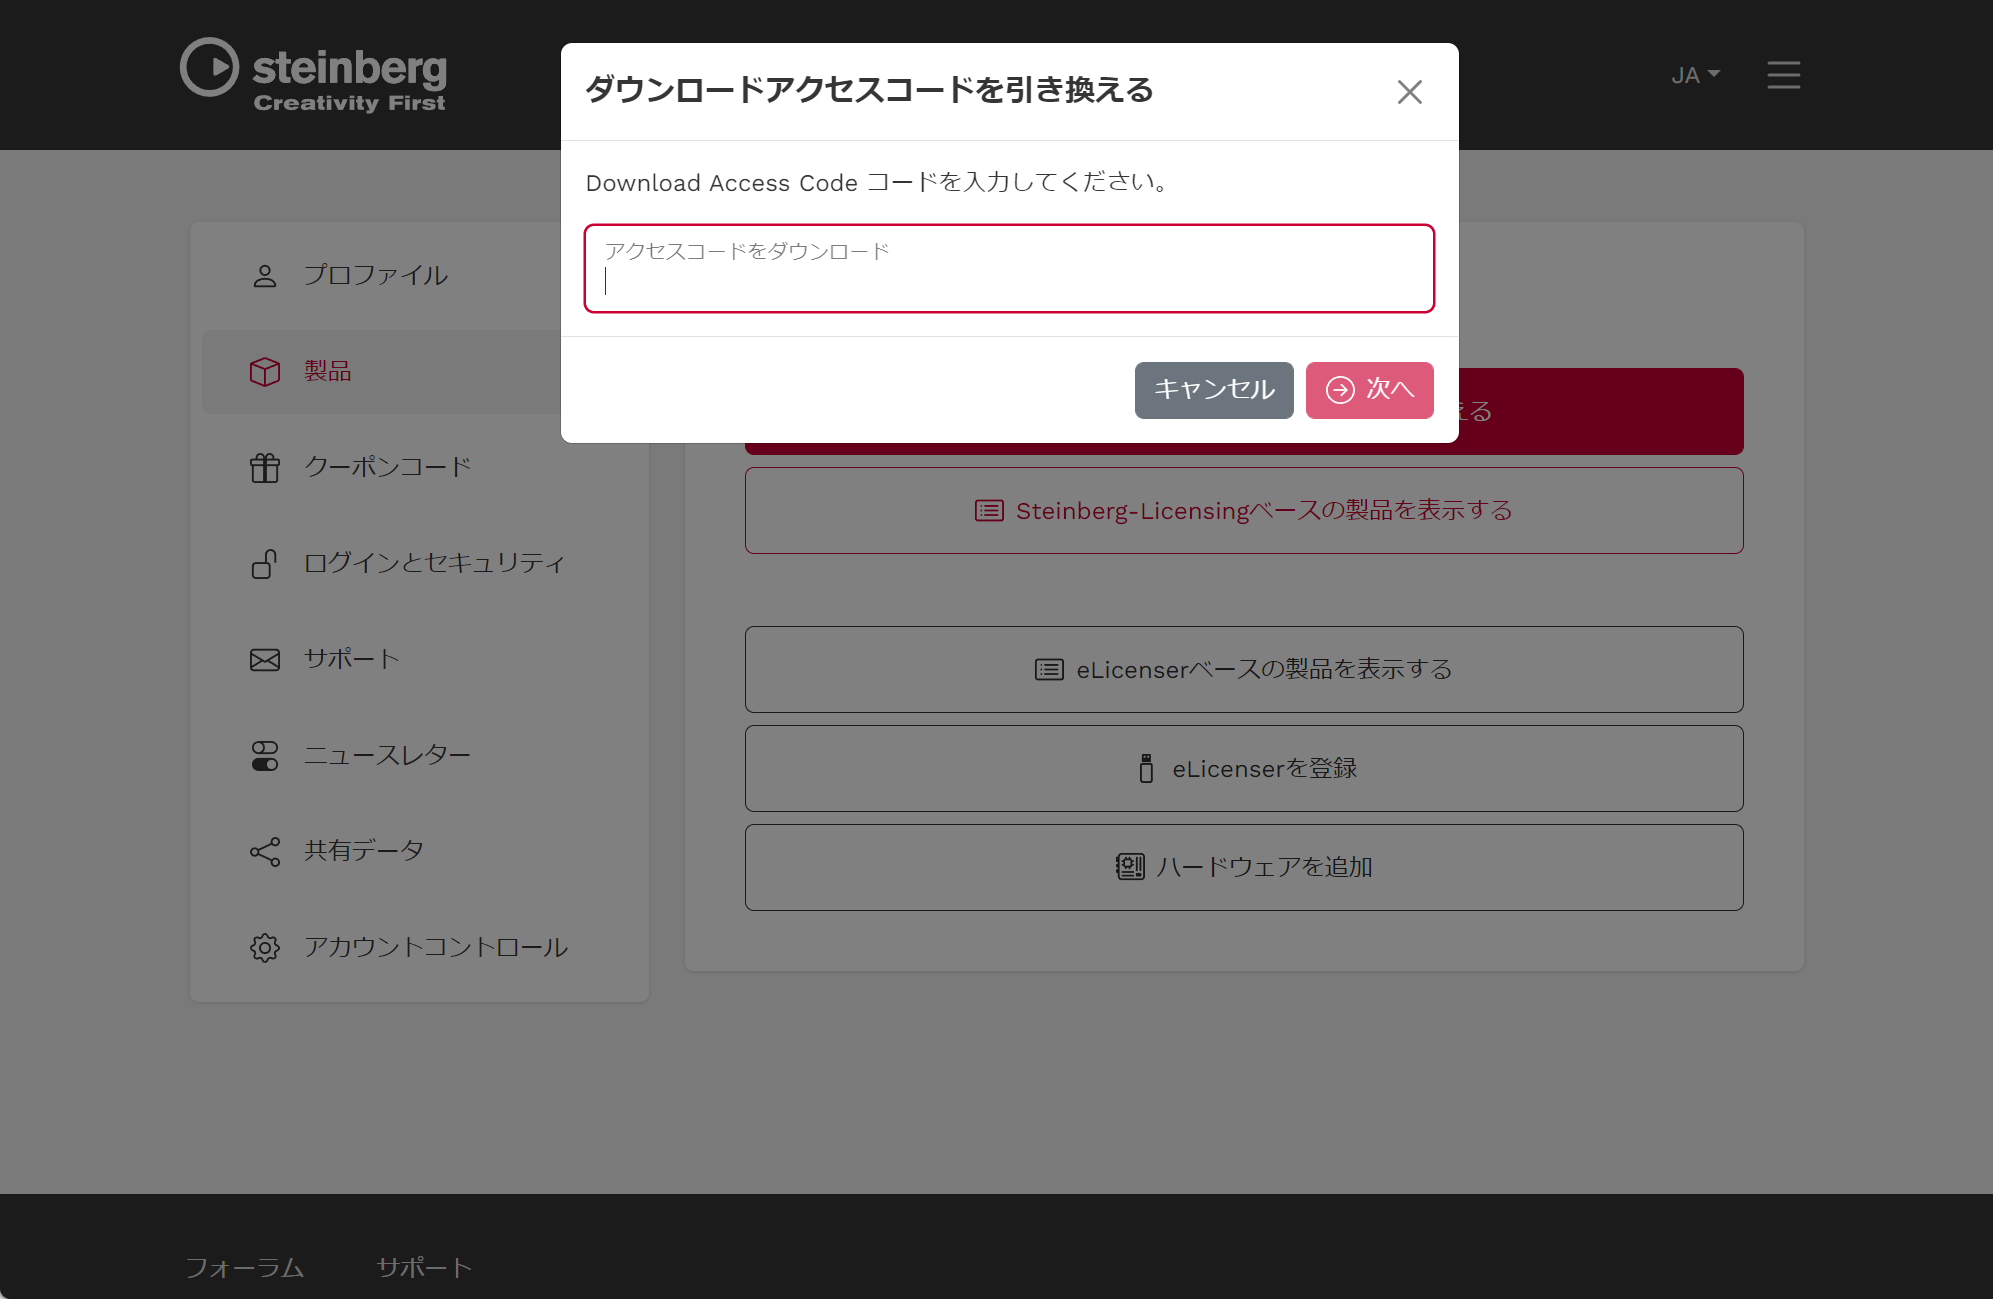Click list icon beside Steinberg-Licensing button
The width and height of the screenshot is (1993, 1299).
989,511
